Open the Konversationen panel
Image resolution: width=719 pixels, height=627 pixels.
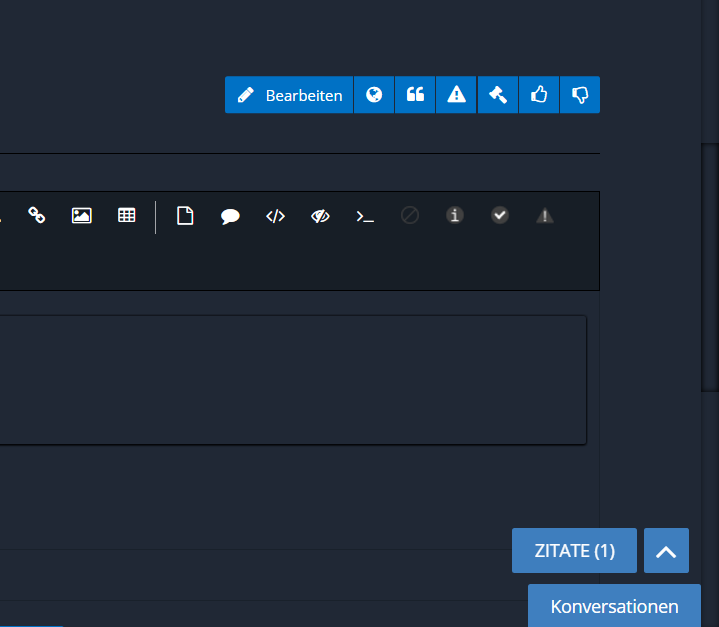coord(614,606)
